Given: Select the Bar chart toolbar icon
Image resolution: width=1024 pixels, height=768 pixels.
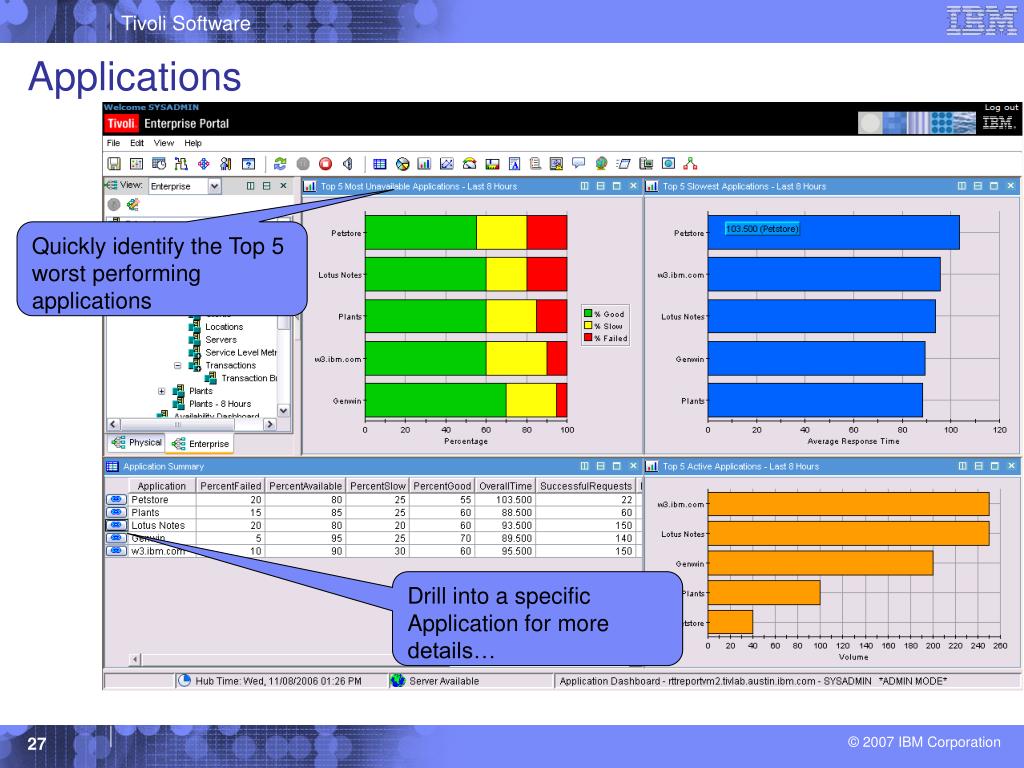Looking at the screenshot, I should click(x=424, y=163).
